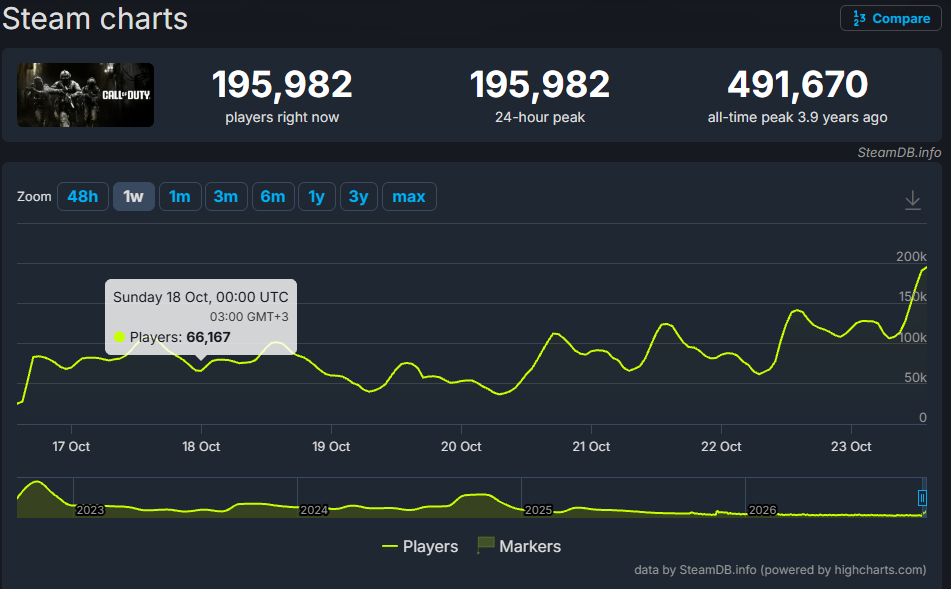Click the 17 Oct axis label
The height and width of the screenshot is (589, 951).
coord(71,446)
